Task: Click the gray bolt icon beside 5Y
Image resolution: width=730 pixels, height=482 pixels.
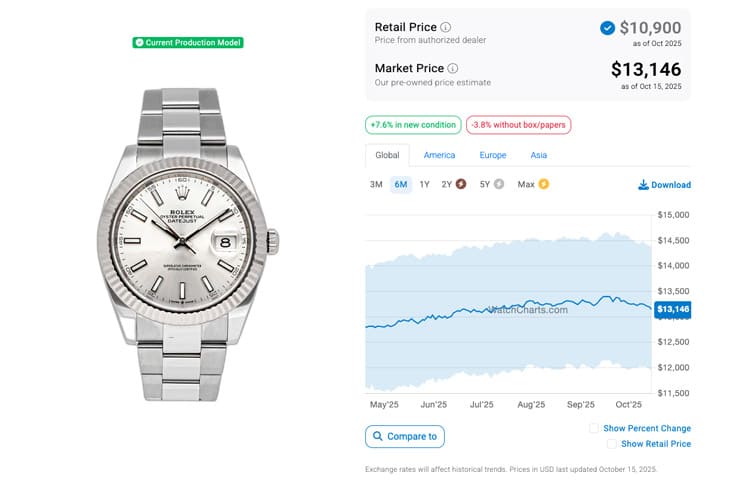Action: click(x=499, y=184)
